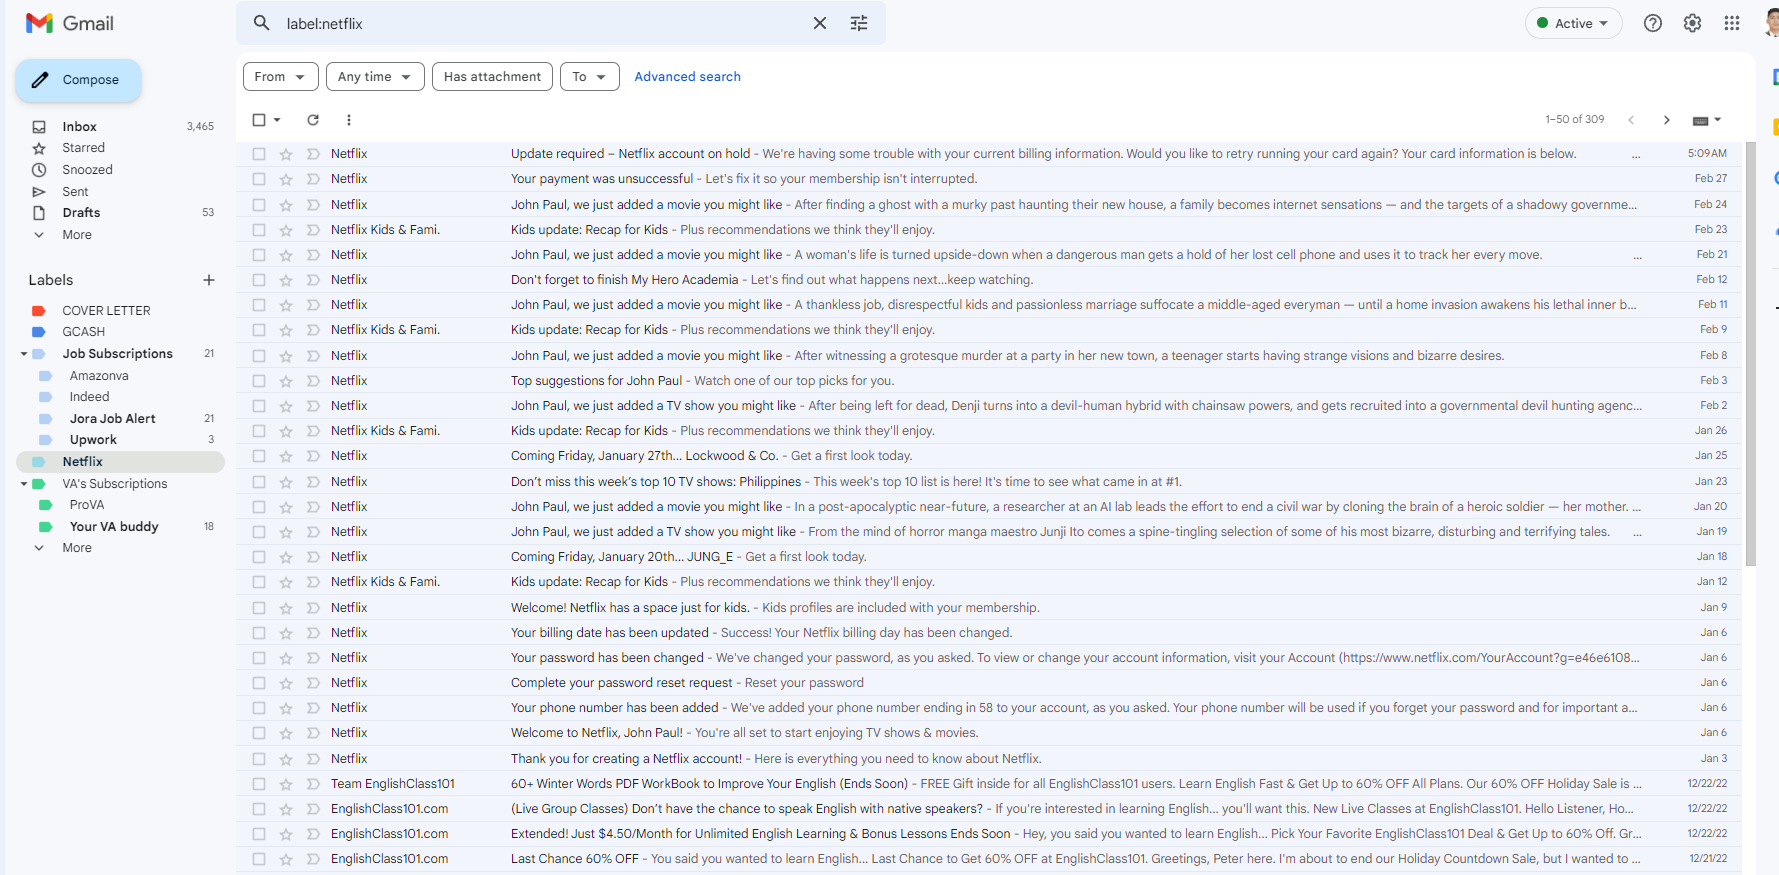This screenshot has width=1779, height=875.
Task: Star the Team EnglishClass101 email
Action: tap(286, 784)
